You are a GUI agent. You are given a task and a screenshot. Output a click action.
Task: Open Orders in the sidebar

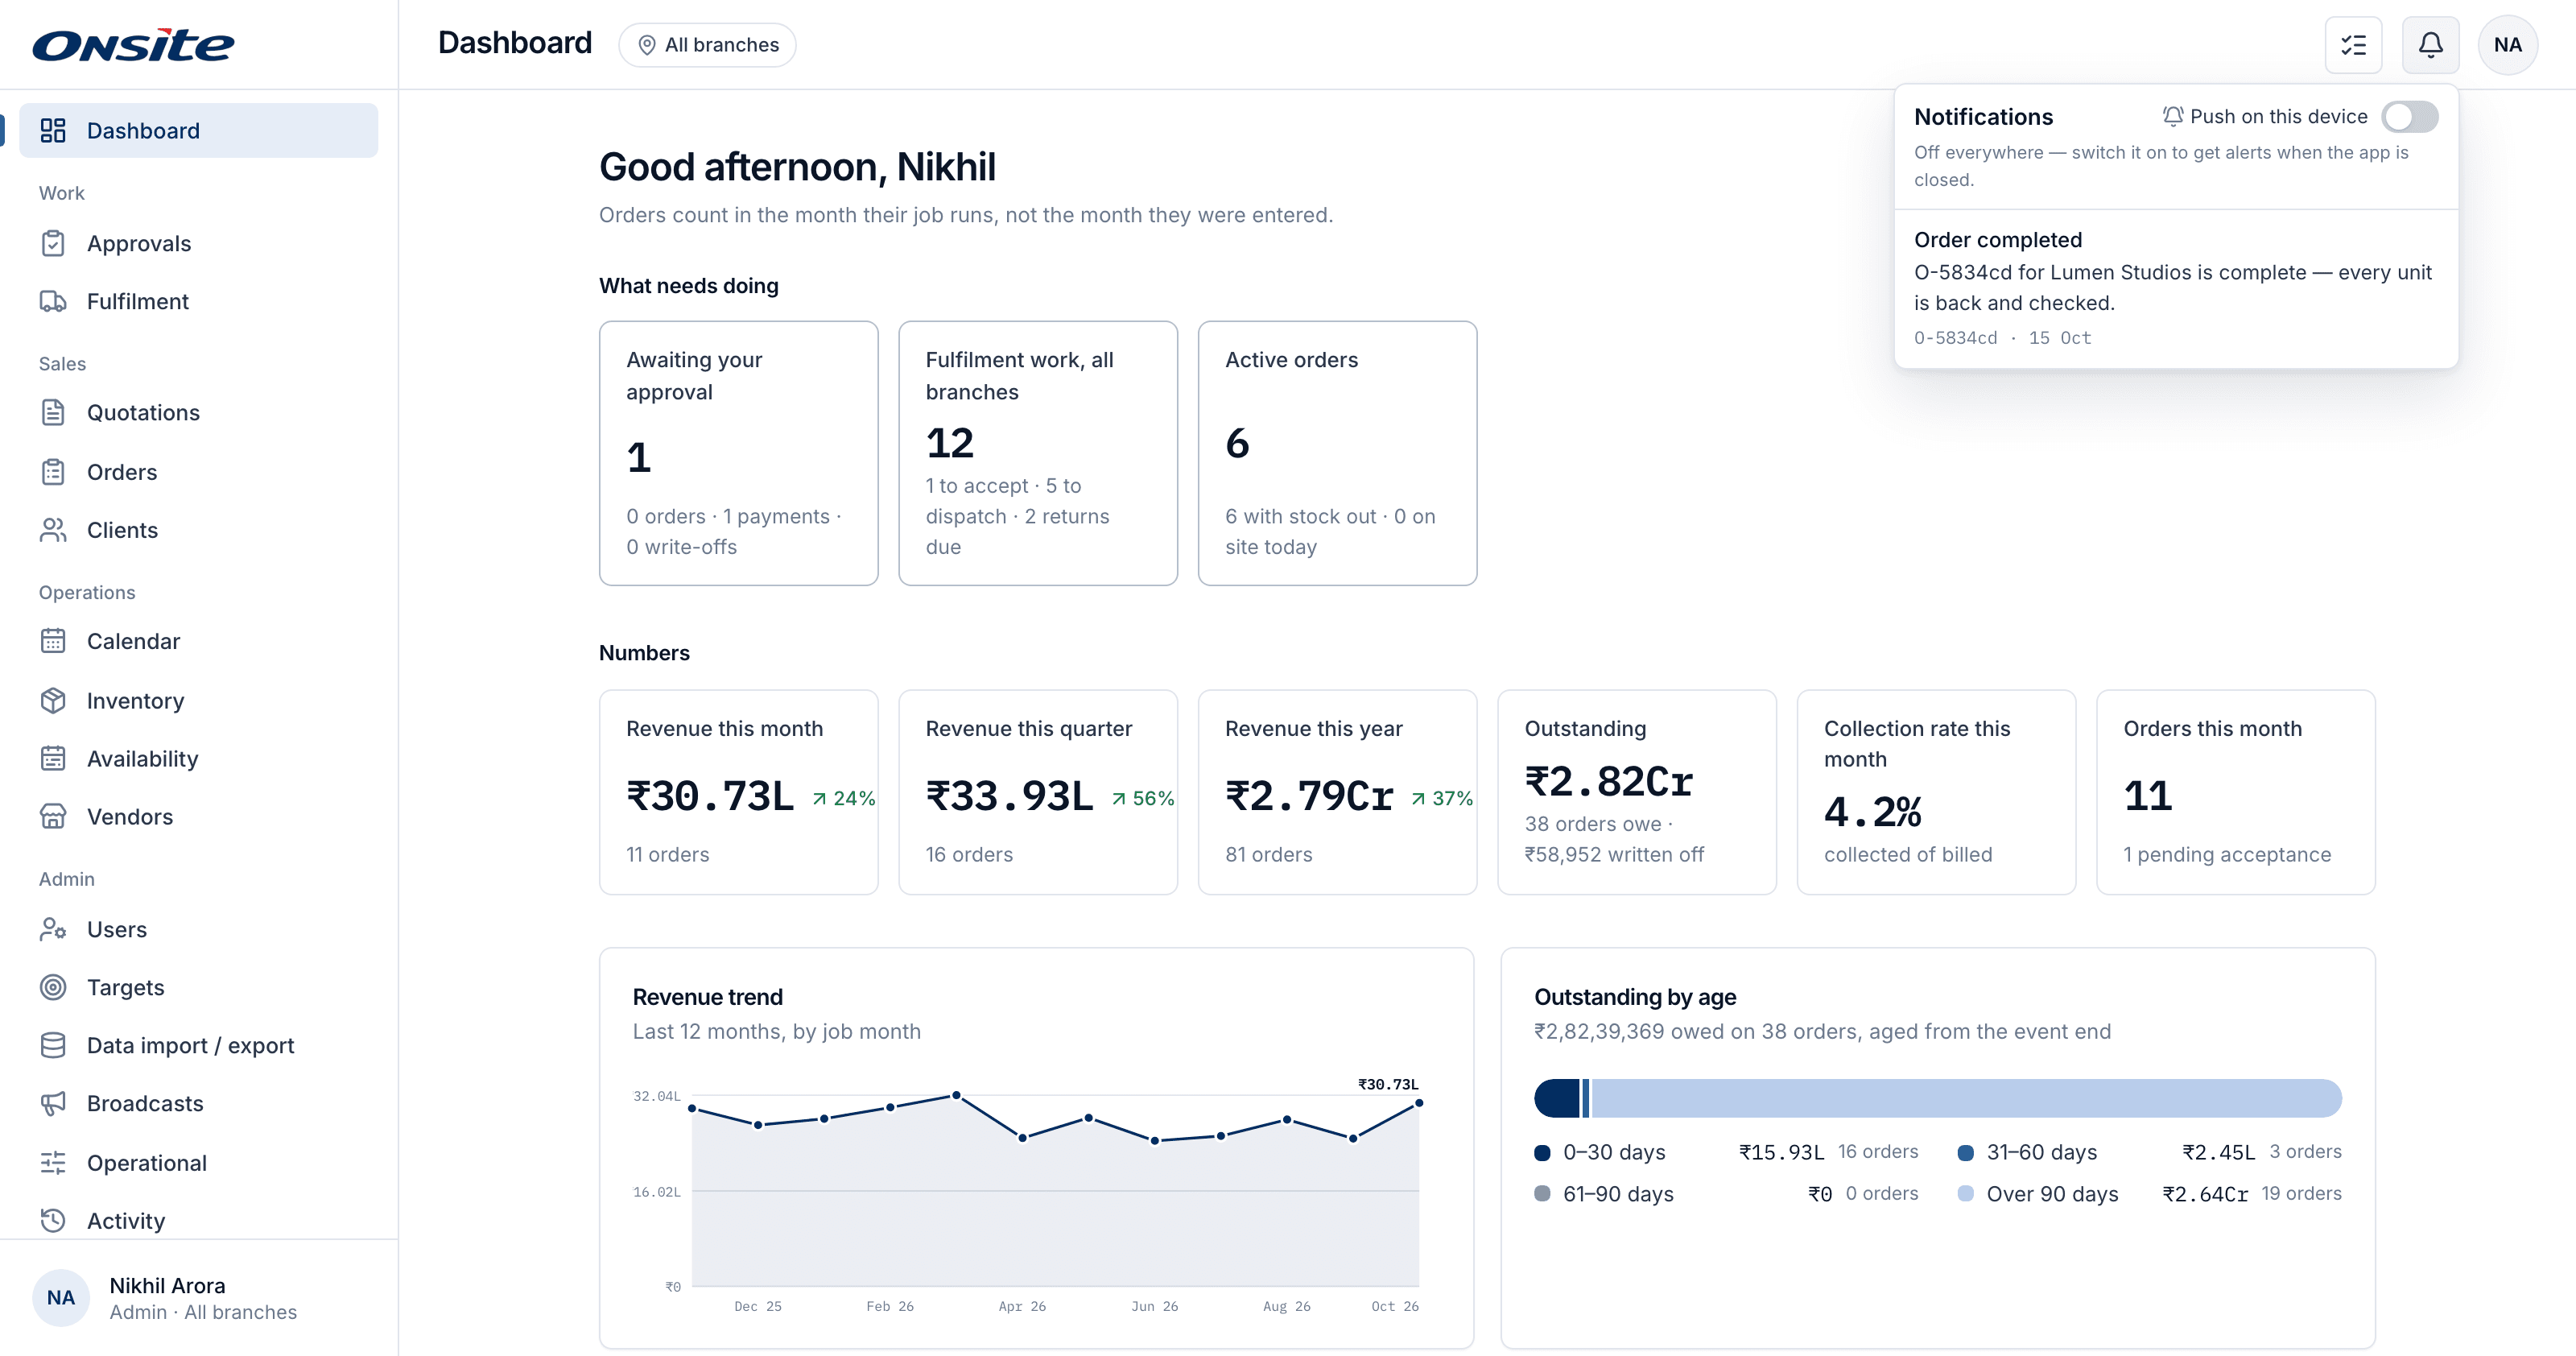point(199,471)
